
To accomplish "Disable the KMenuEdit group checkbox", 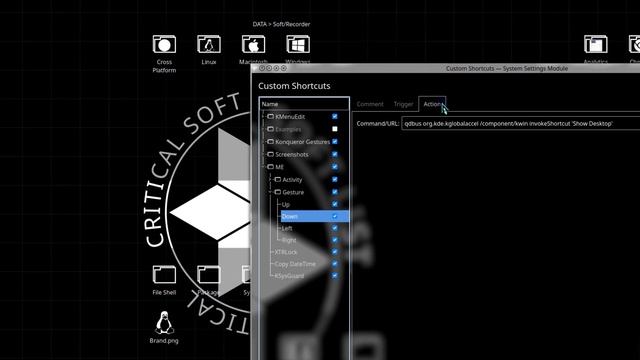I will pyautogui.click(x=335, y=116).
